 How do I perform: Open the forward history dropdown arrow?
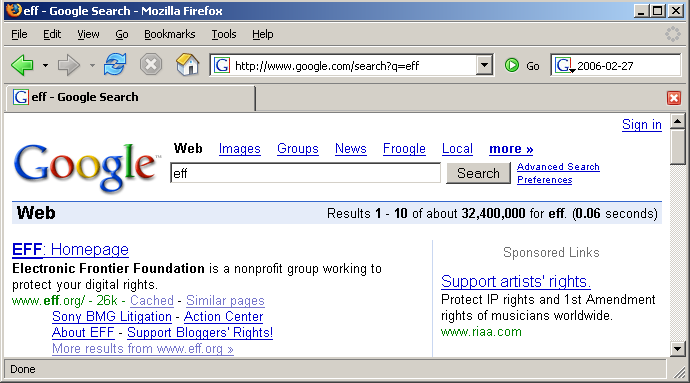pos(92,66)
